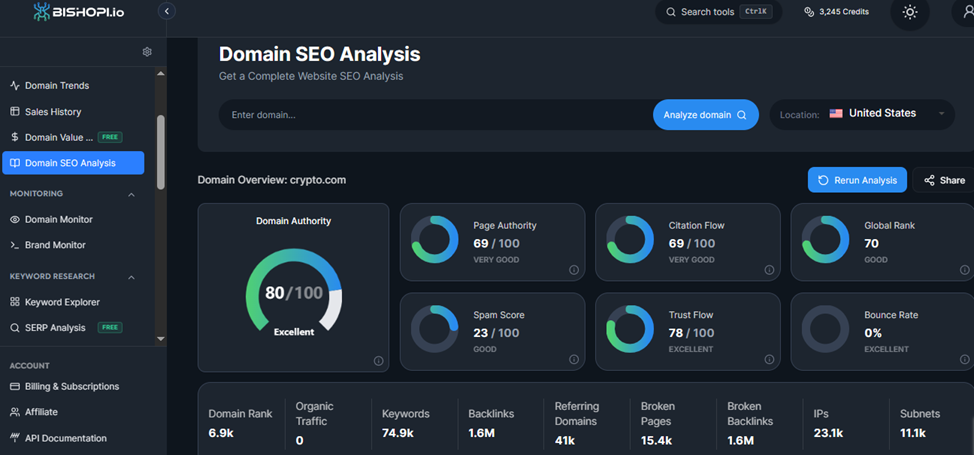Screen dimensions: 974x455
Task: Click the Citation Flow info icon
Action: [769, 270]
